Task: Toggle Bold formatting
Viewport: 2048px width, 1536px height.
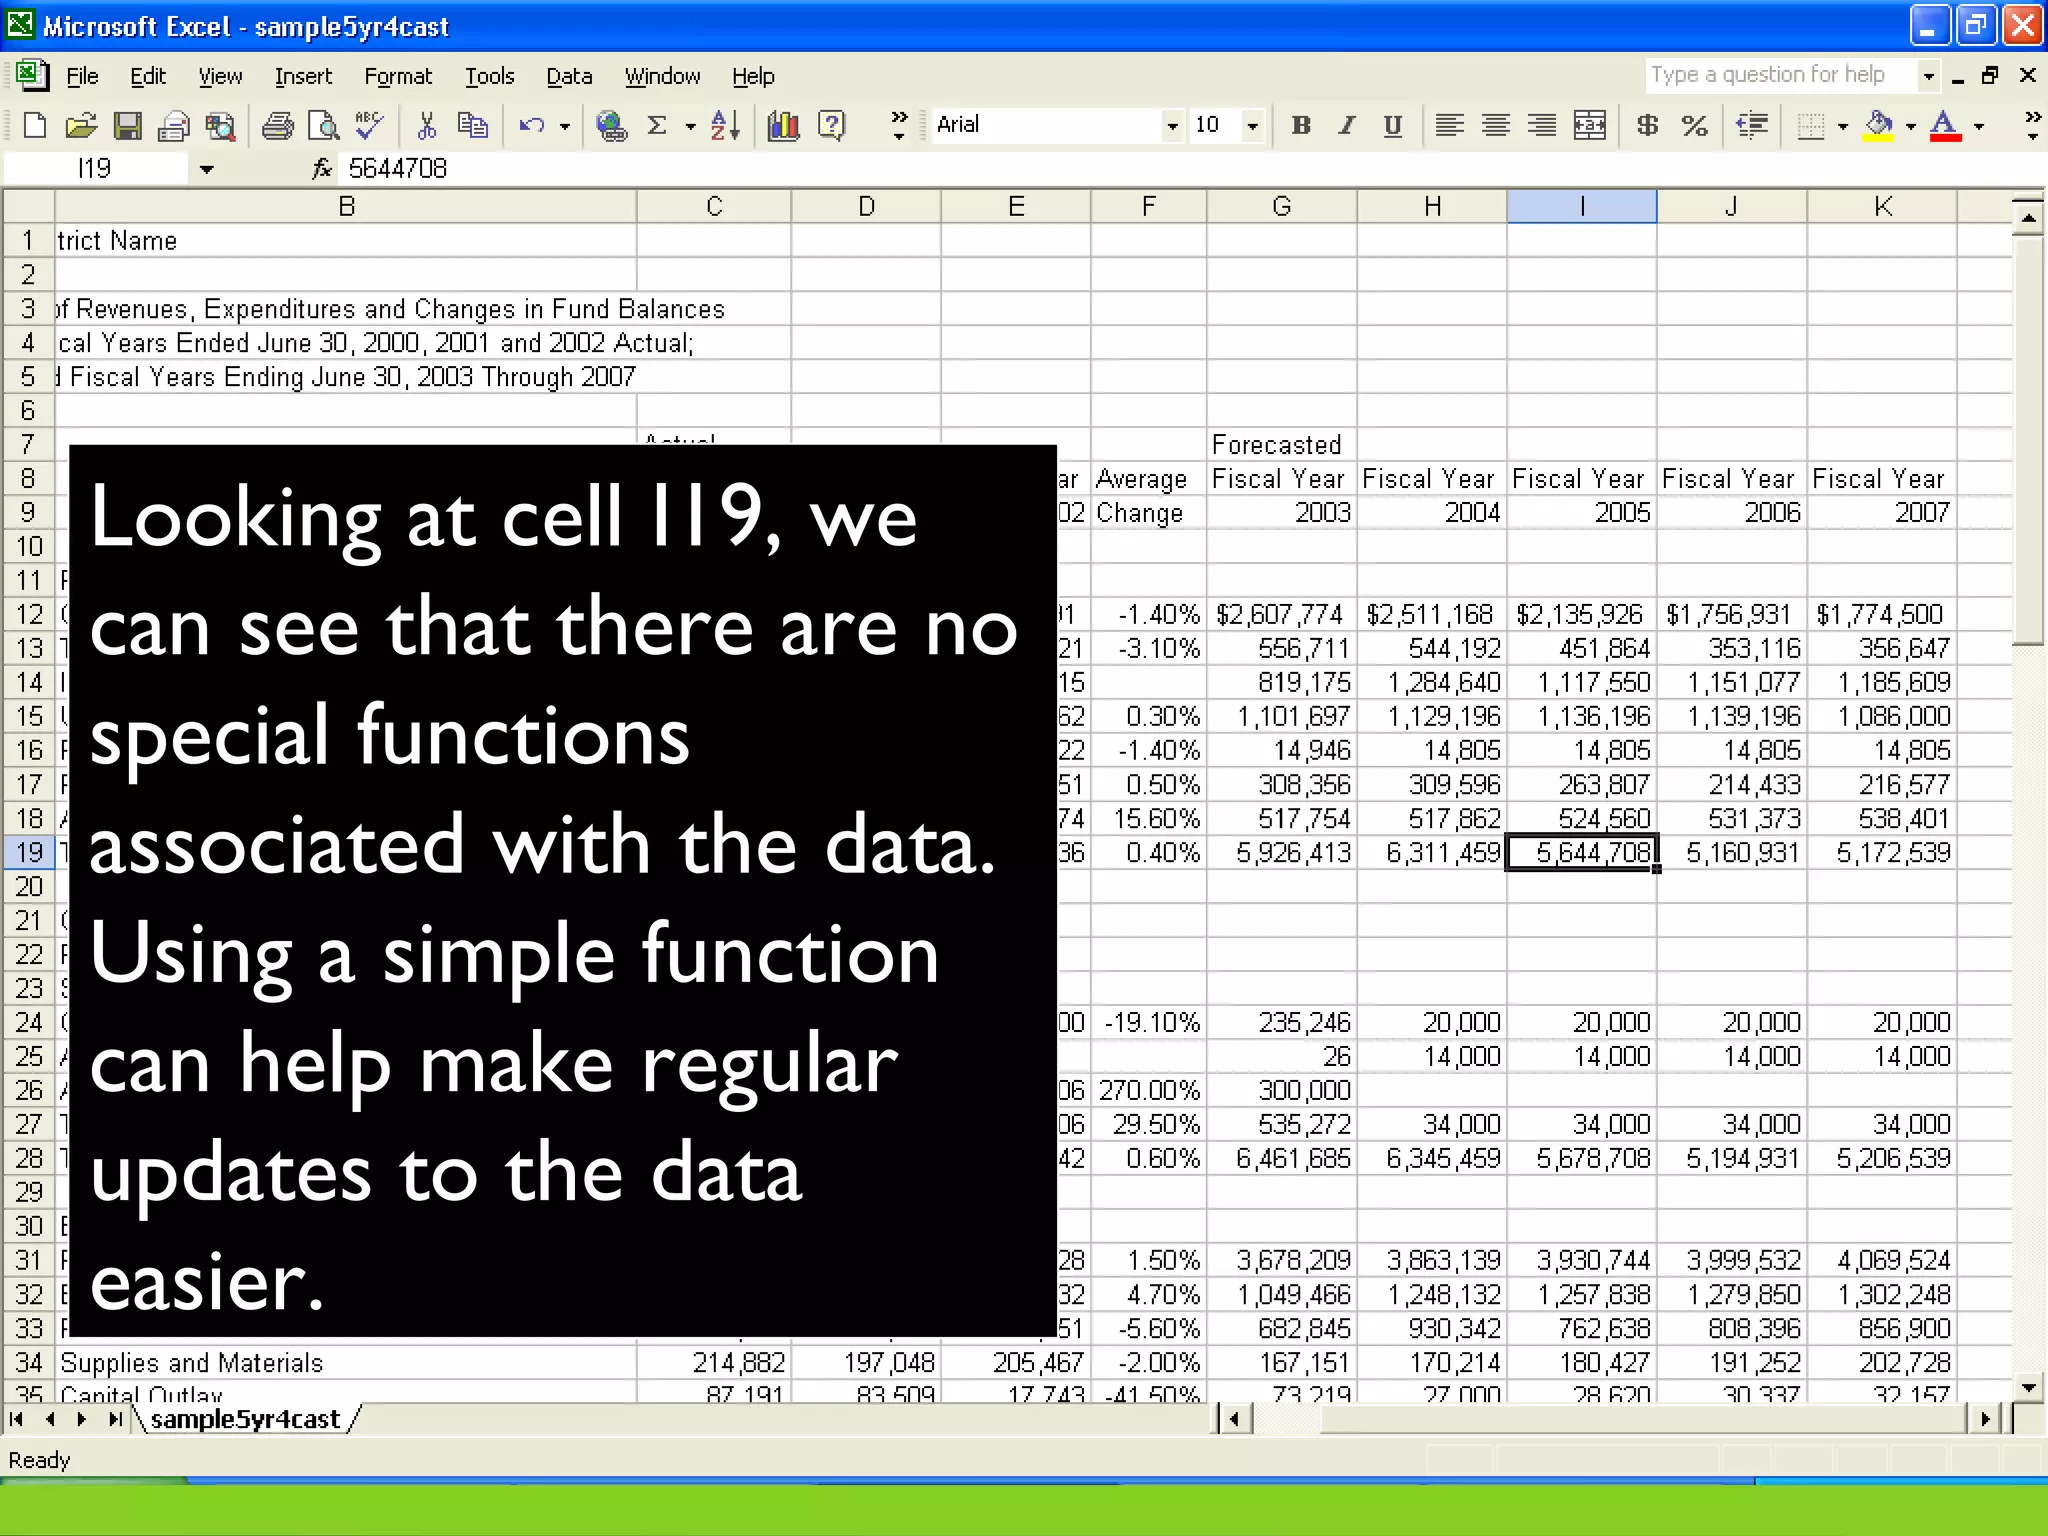Action: [x=1301, y=125]
